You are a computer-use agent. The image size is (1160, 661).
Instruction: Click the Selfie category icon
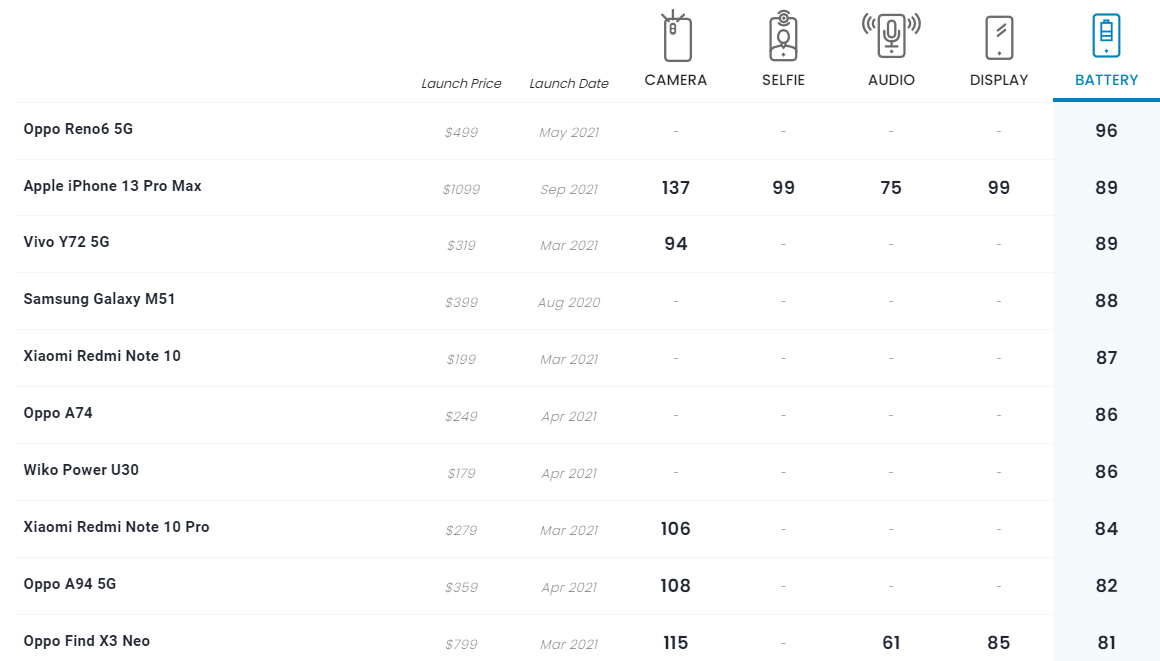pyautogui.click(x=783, y=37)
